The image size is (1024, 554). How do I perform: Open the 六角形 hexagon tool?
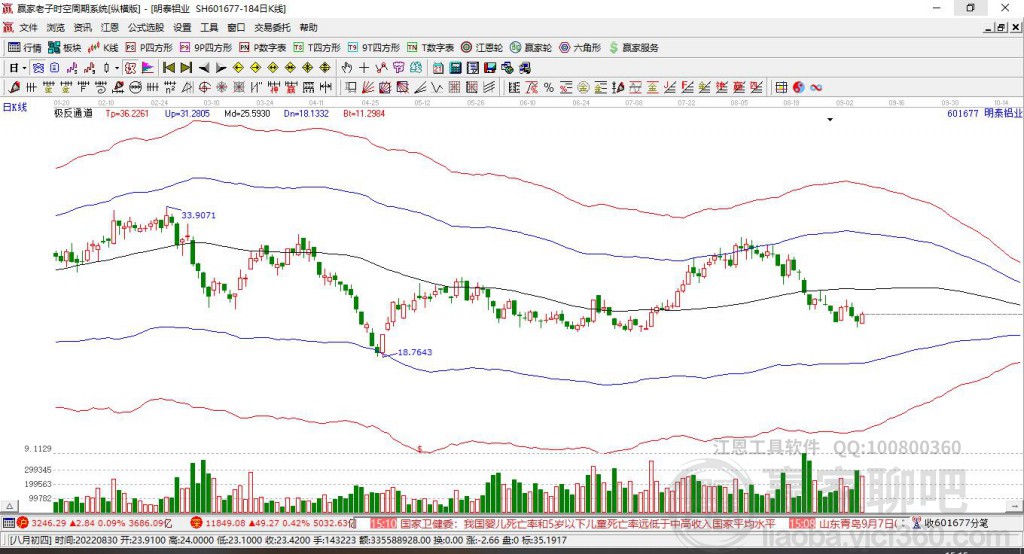tap(580, 48)
